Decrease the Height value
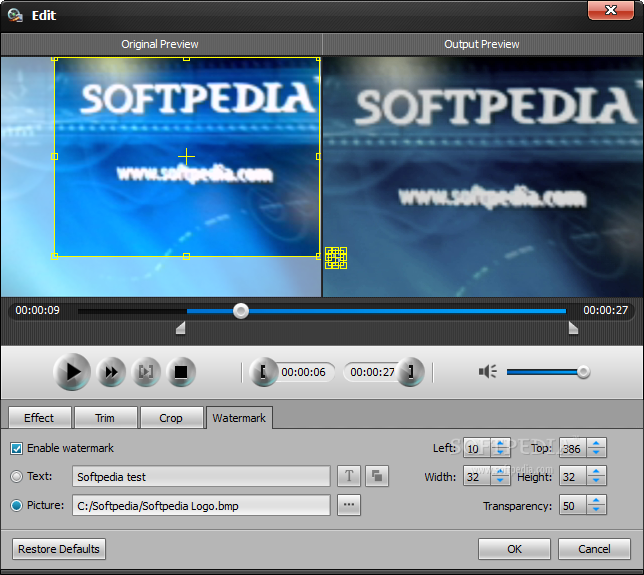The image size is (644, 575). (x=596, y=481)
